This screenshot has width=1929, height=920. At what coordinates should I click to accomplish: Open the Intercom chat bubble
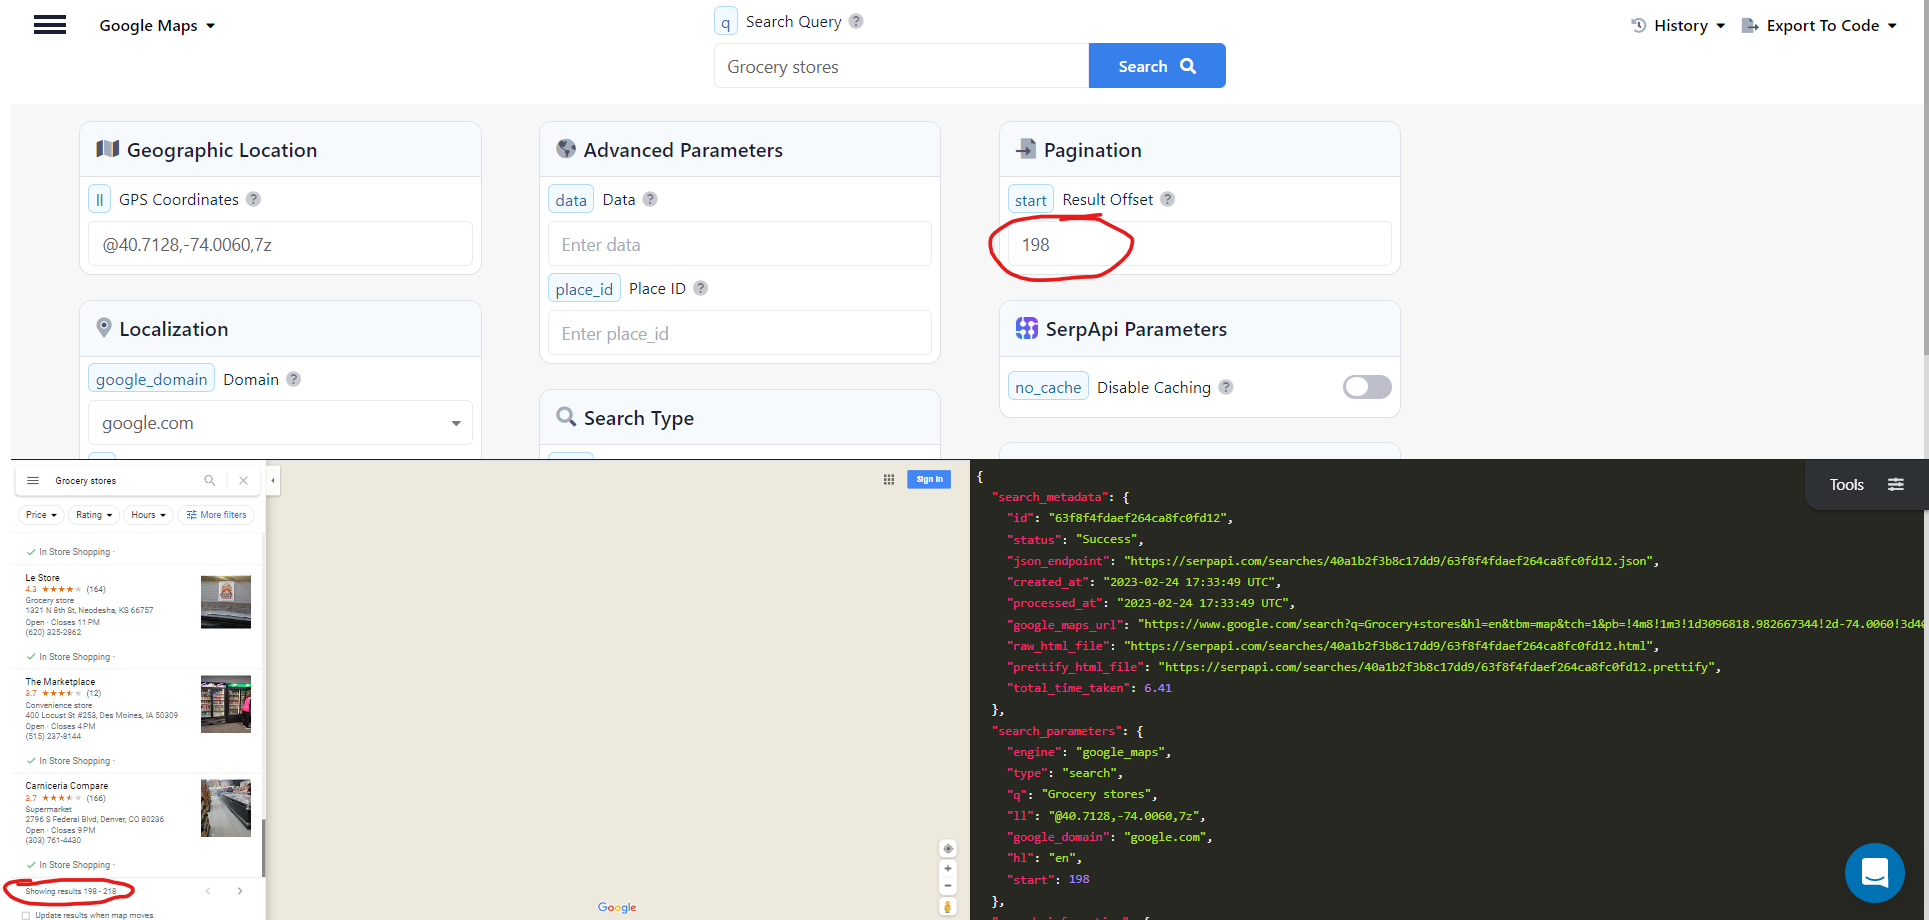point(1874,872)
